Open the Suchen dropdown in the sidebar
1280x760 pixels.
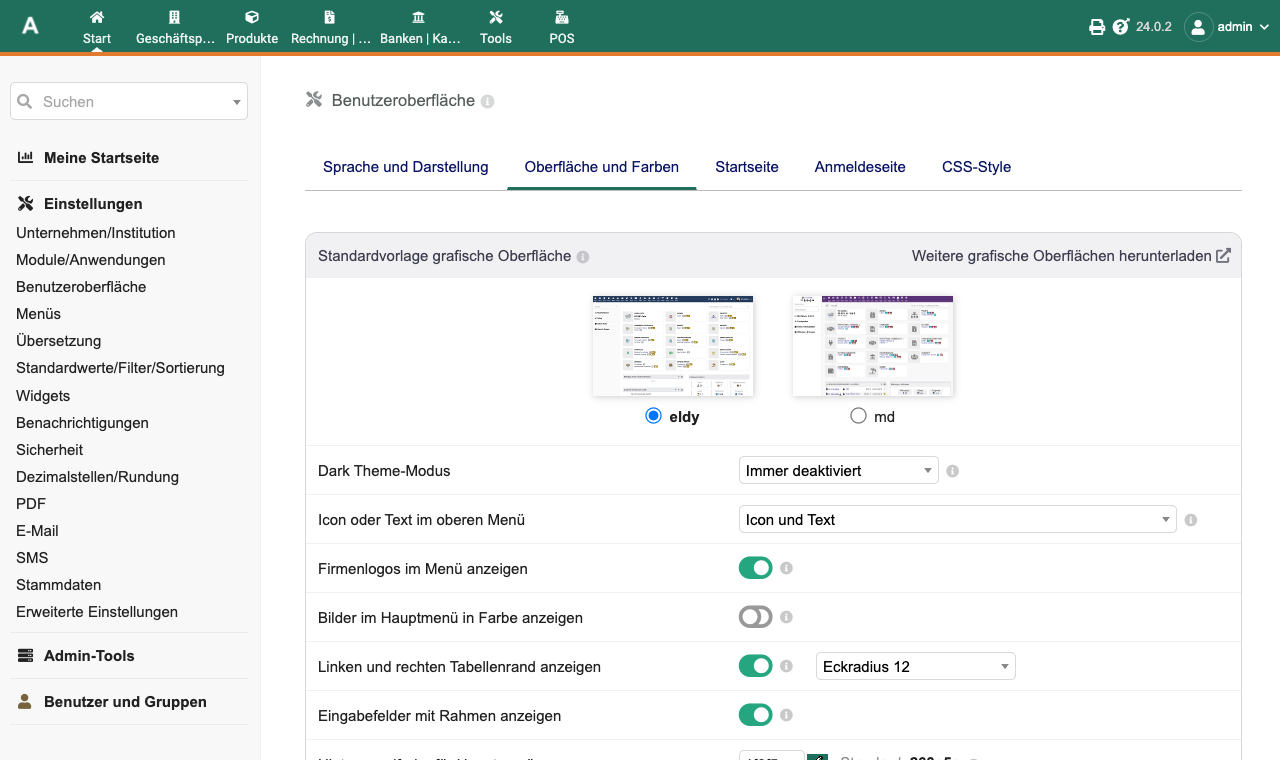tap(129, 101)
